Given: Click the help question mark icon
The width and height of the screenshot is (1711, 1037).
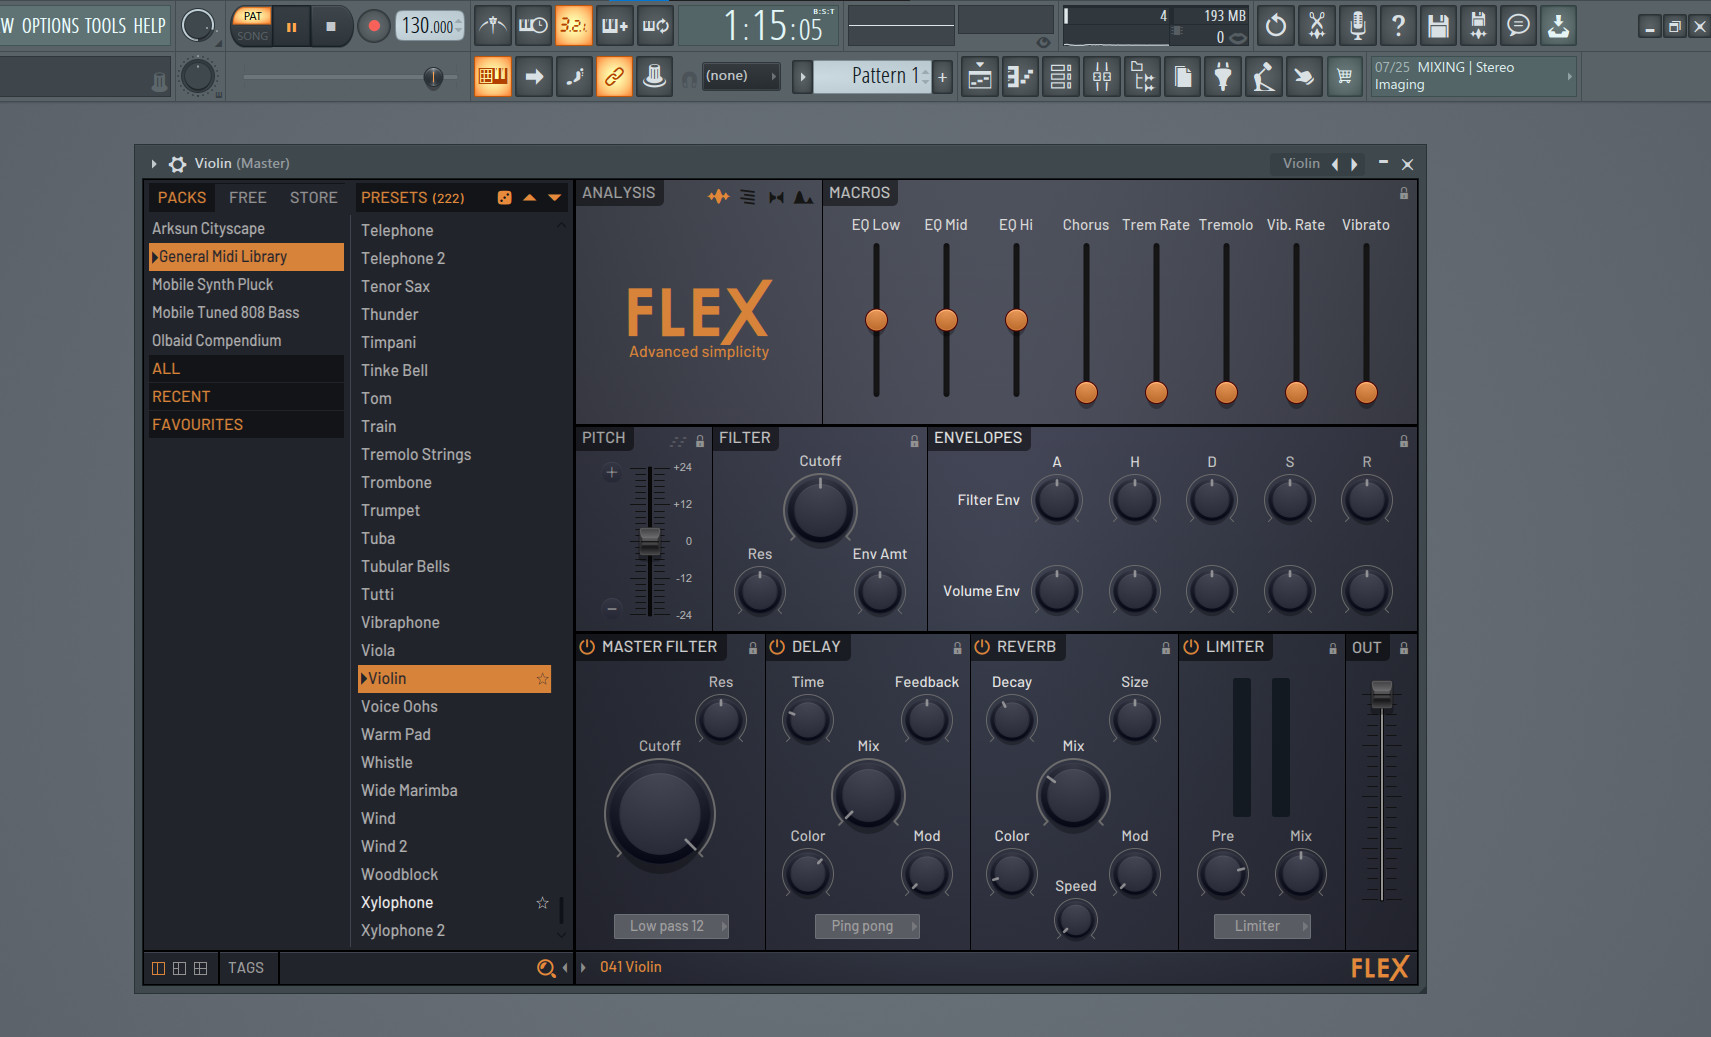Looking at the screenshot, I should coord(1398,26).
